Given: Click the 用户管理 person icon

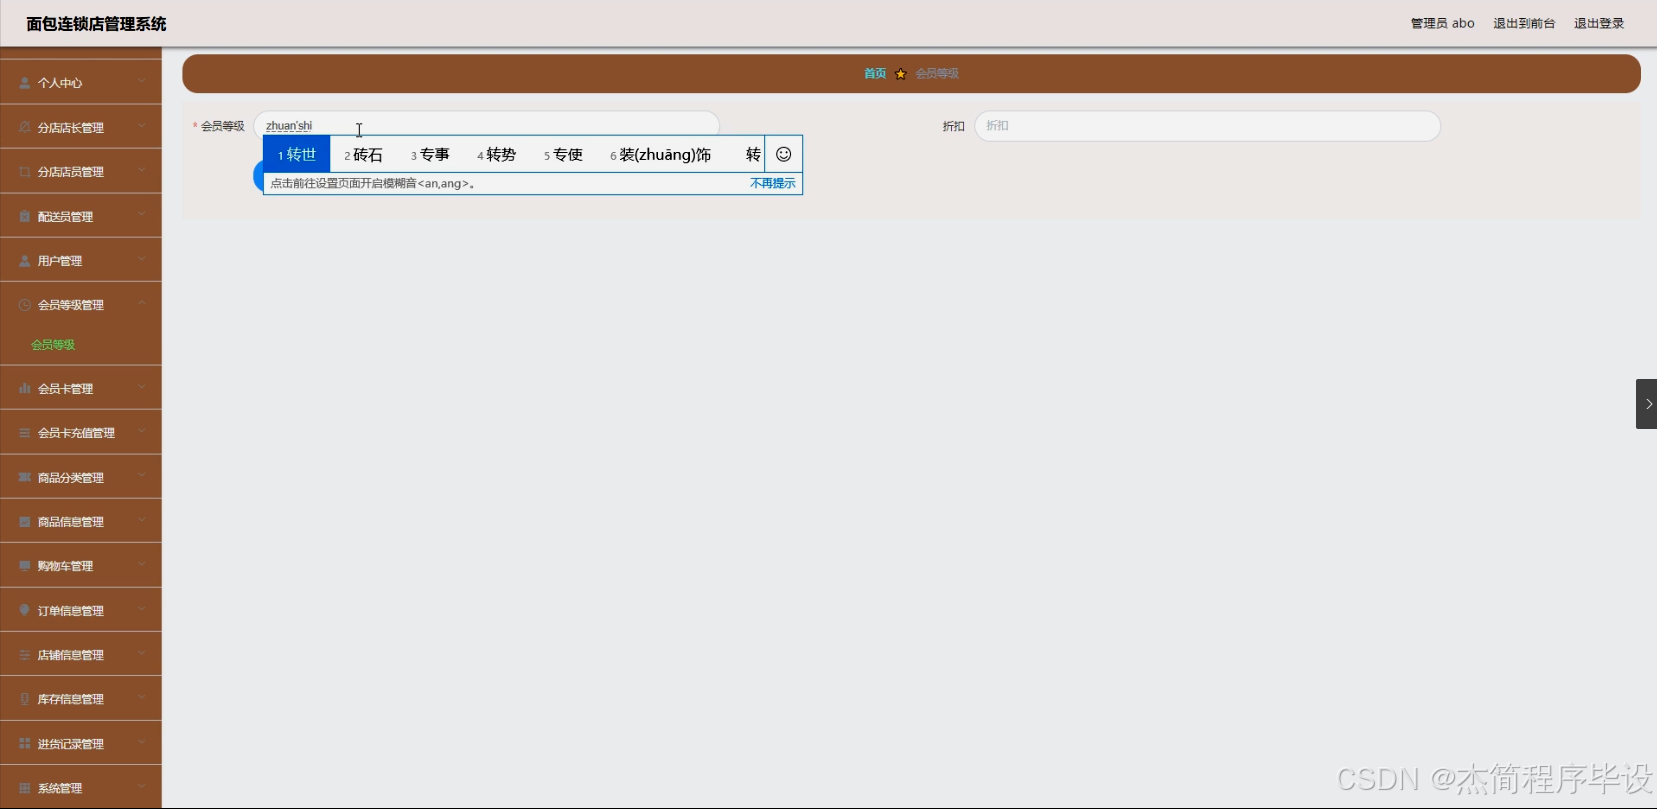Looking at the screenshot, I should 24,260.
